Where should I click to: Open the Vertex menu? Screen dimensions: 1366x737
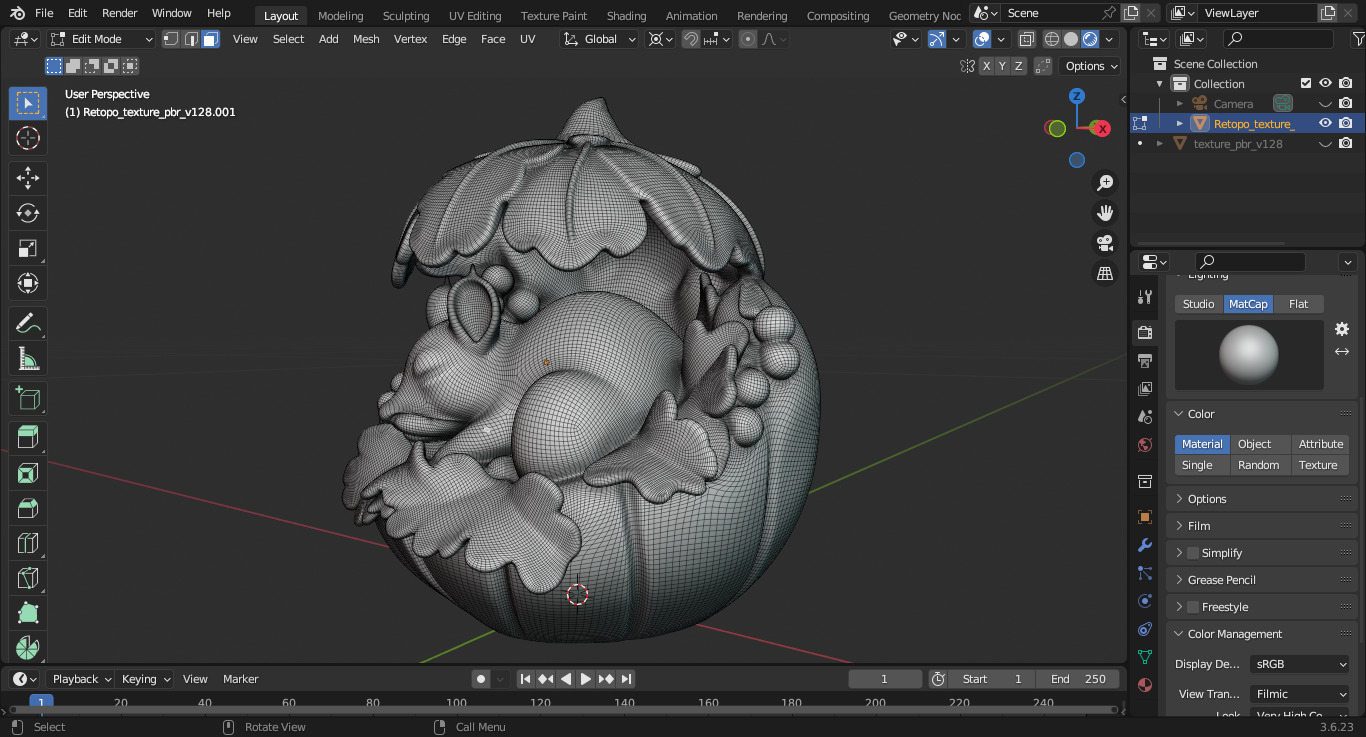pos(410,39)
